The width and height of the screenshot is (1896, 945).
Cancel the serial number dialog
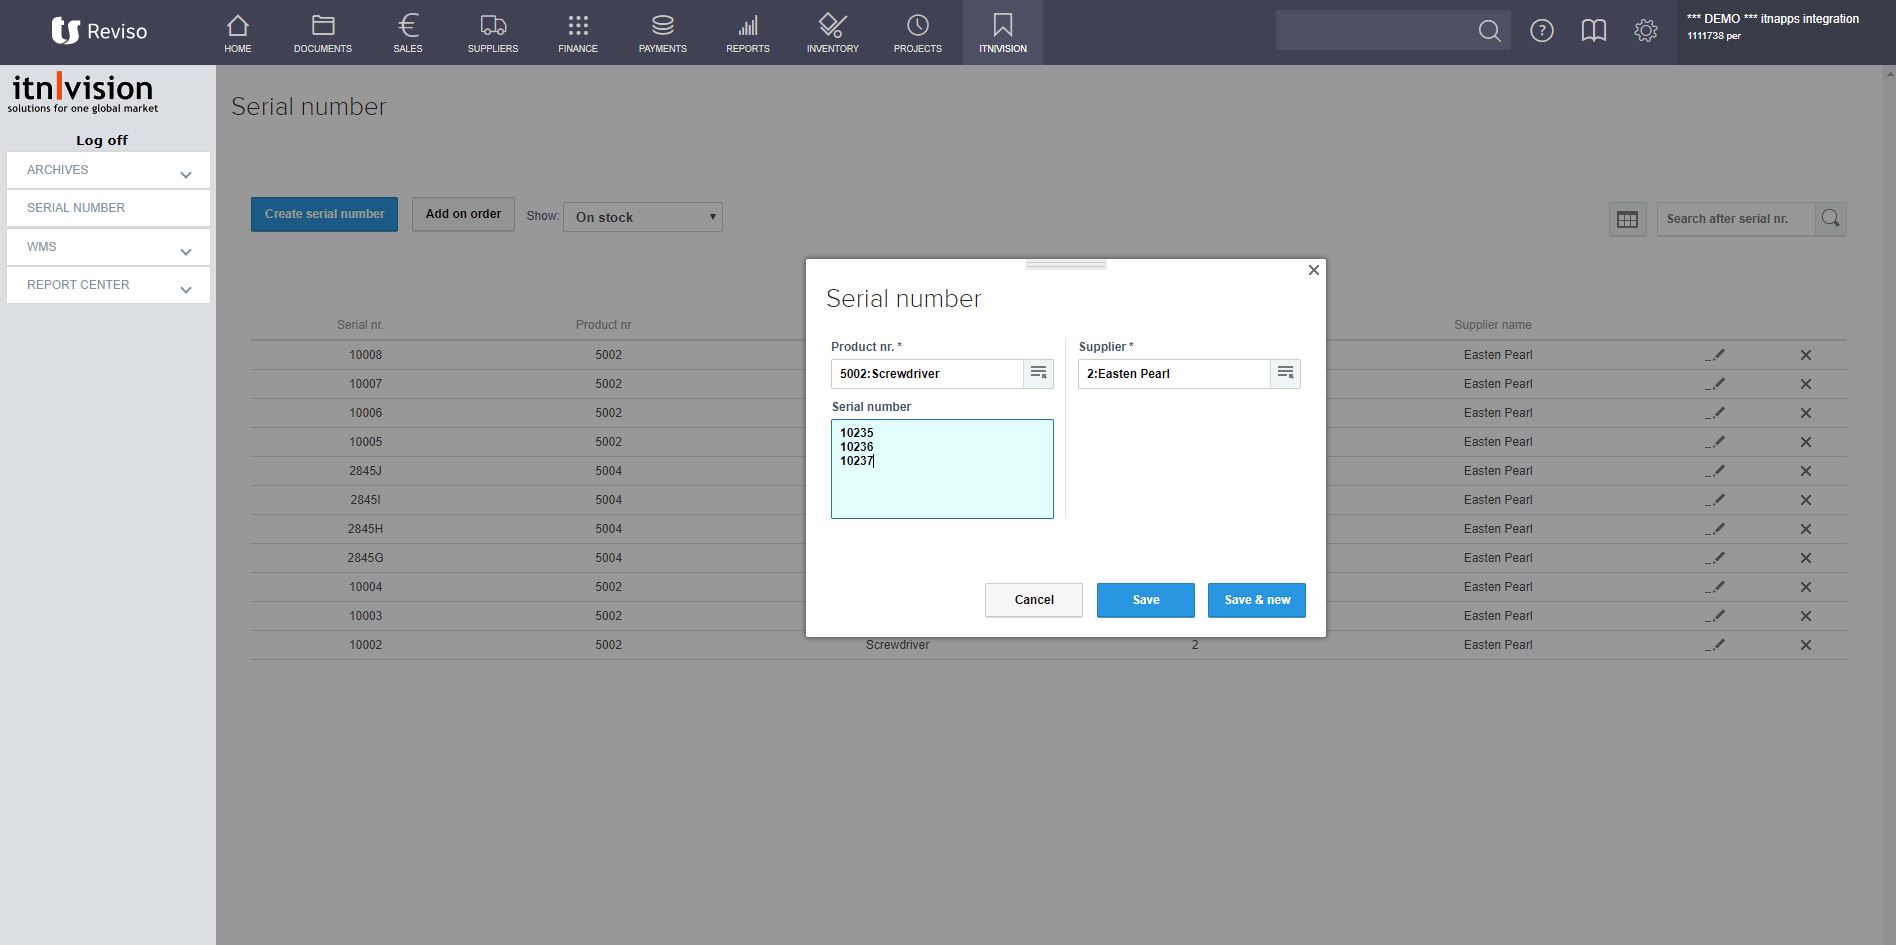(x=1033, y=600)
